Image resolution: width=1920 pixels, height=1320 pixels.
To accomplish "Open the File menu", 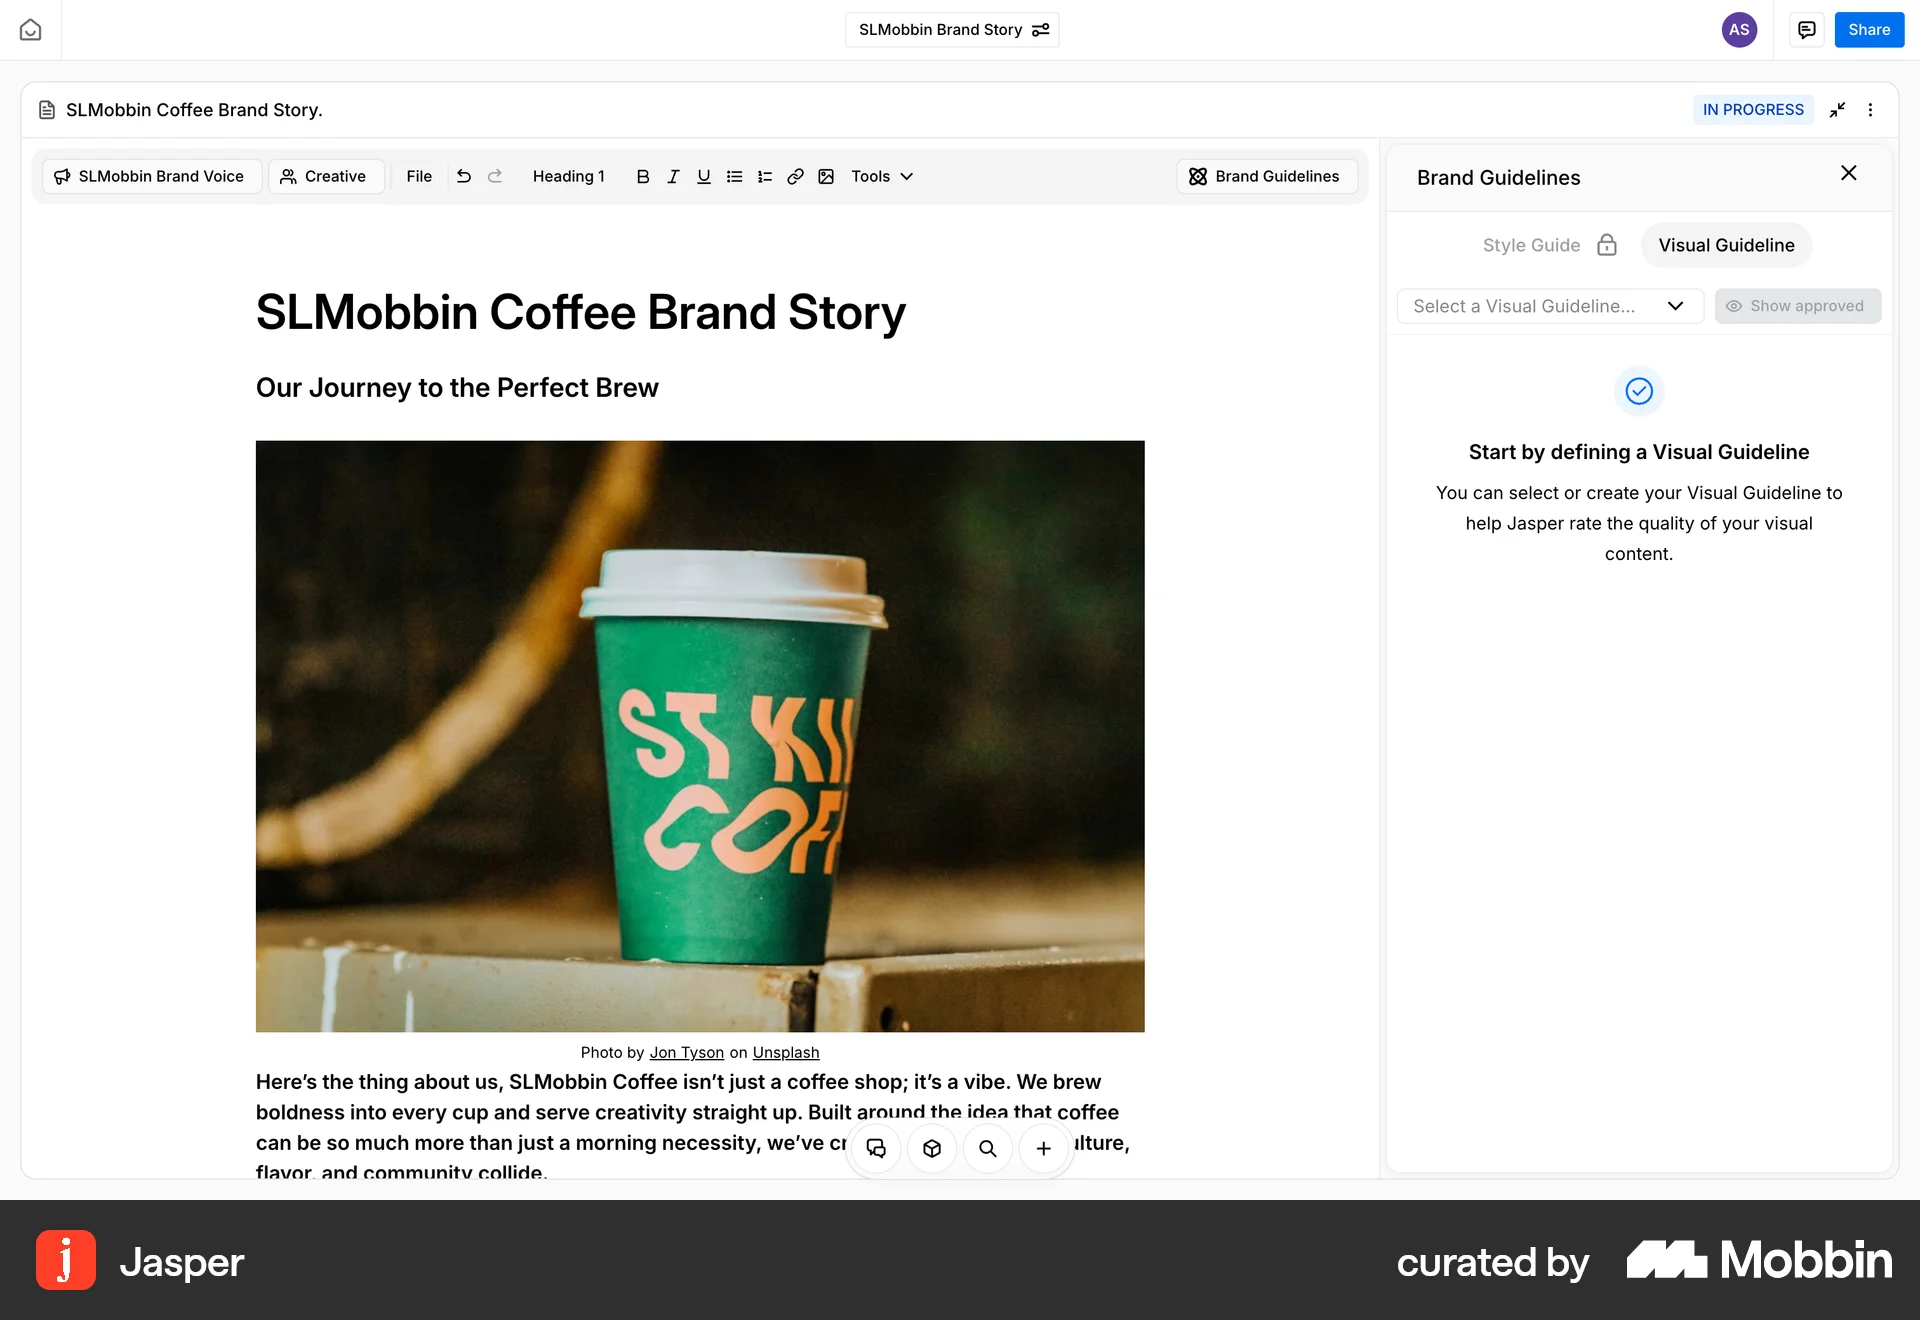I will [419, 176].
